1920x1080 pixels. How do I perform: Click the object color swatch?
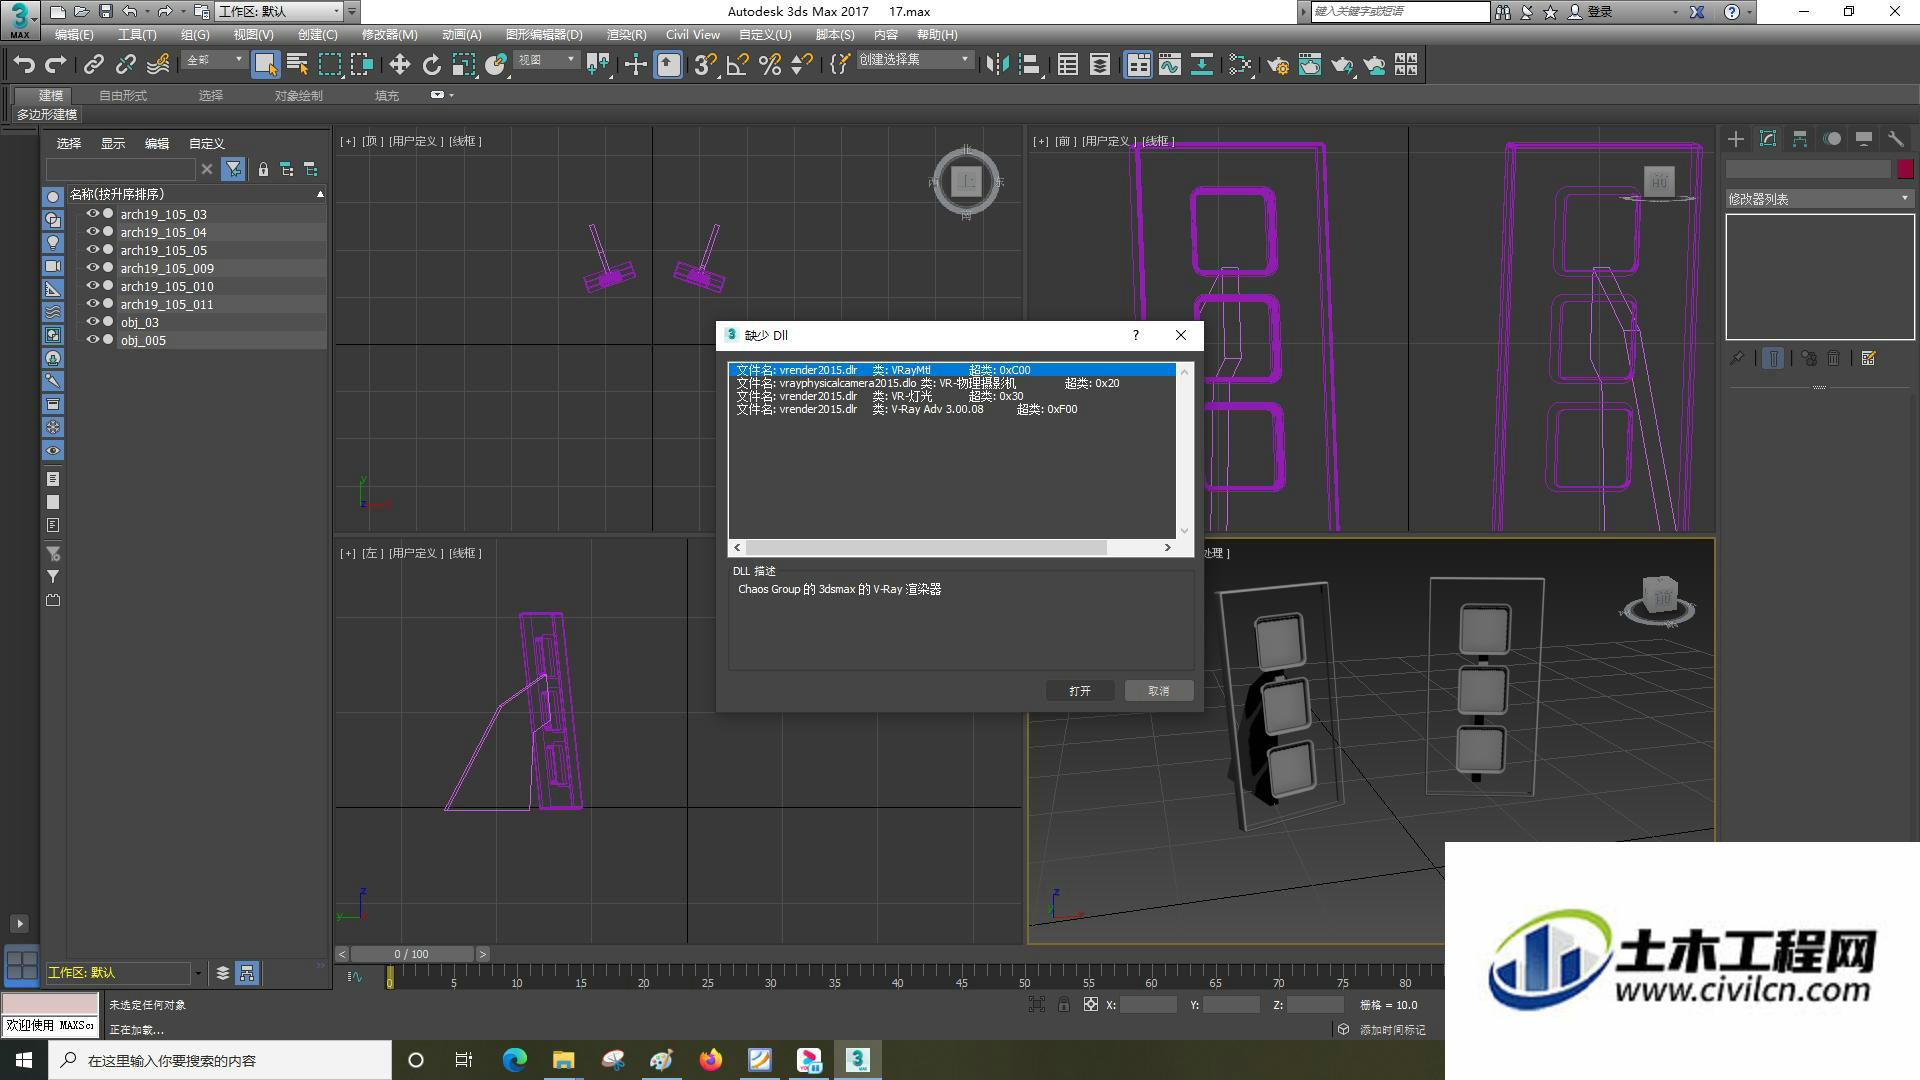[1905, 169]
